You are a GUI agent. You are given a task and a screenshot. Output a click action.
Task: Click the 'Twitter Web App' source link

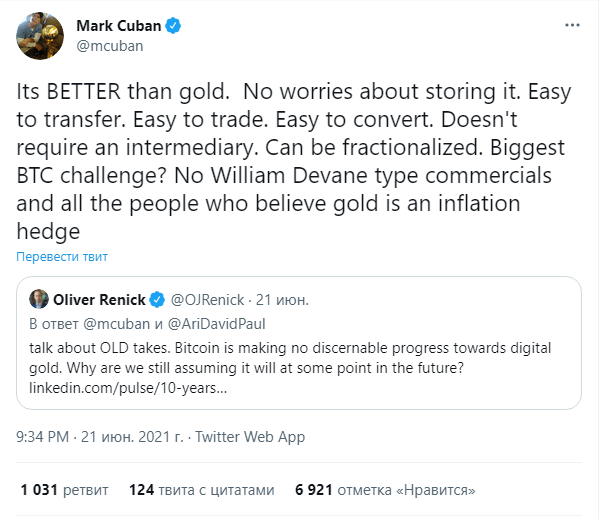[250, 437]
